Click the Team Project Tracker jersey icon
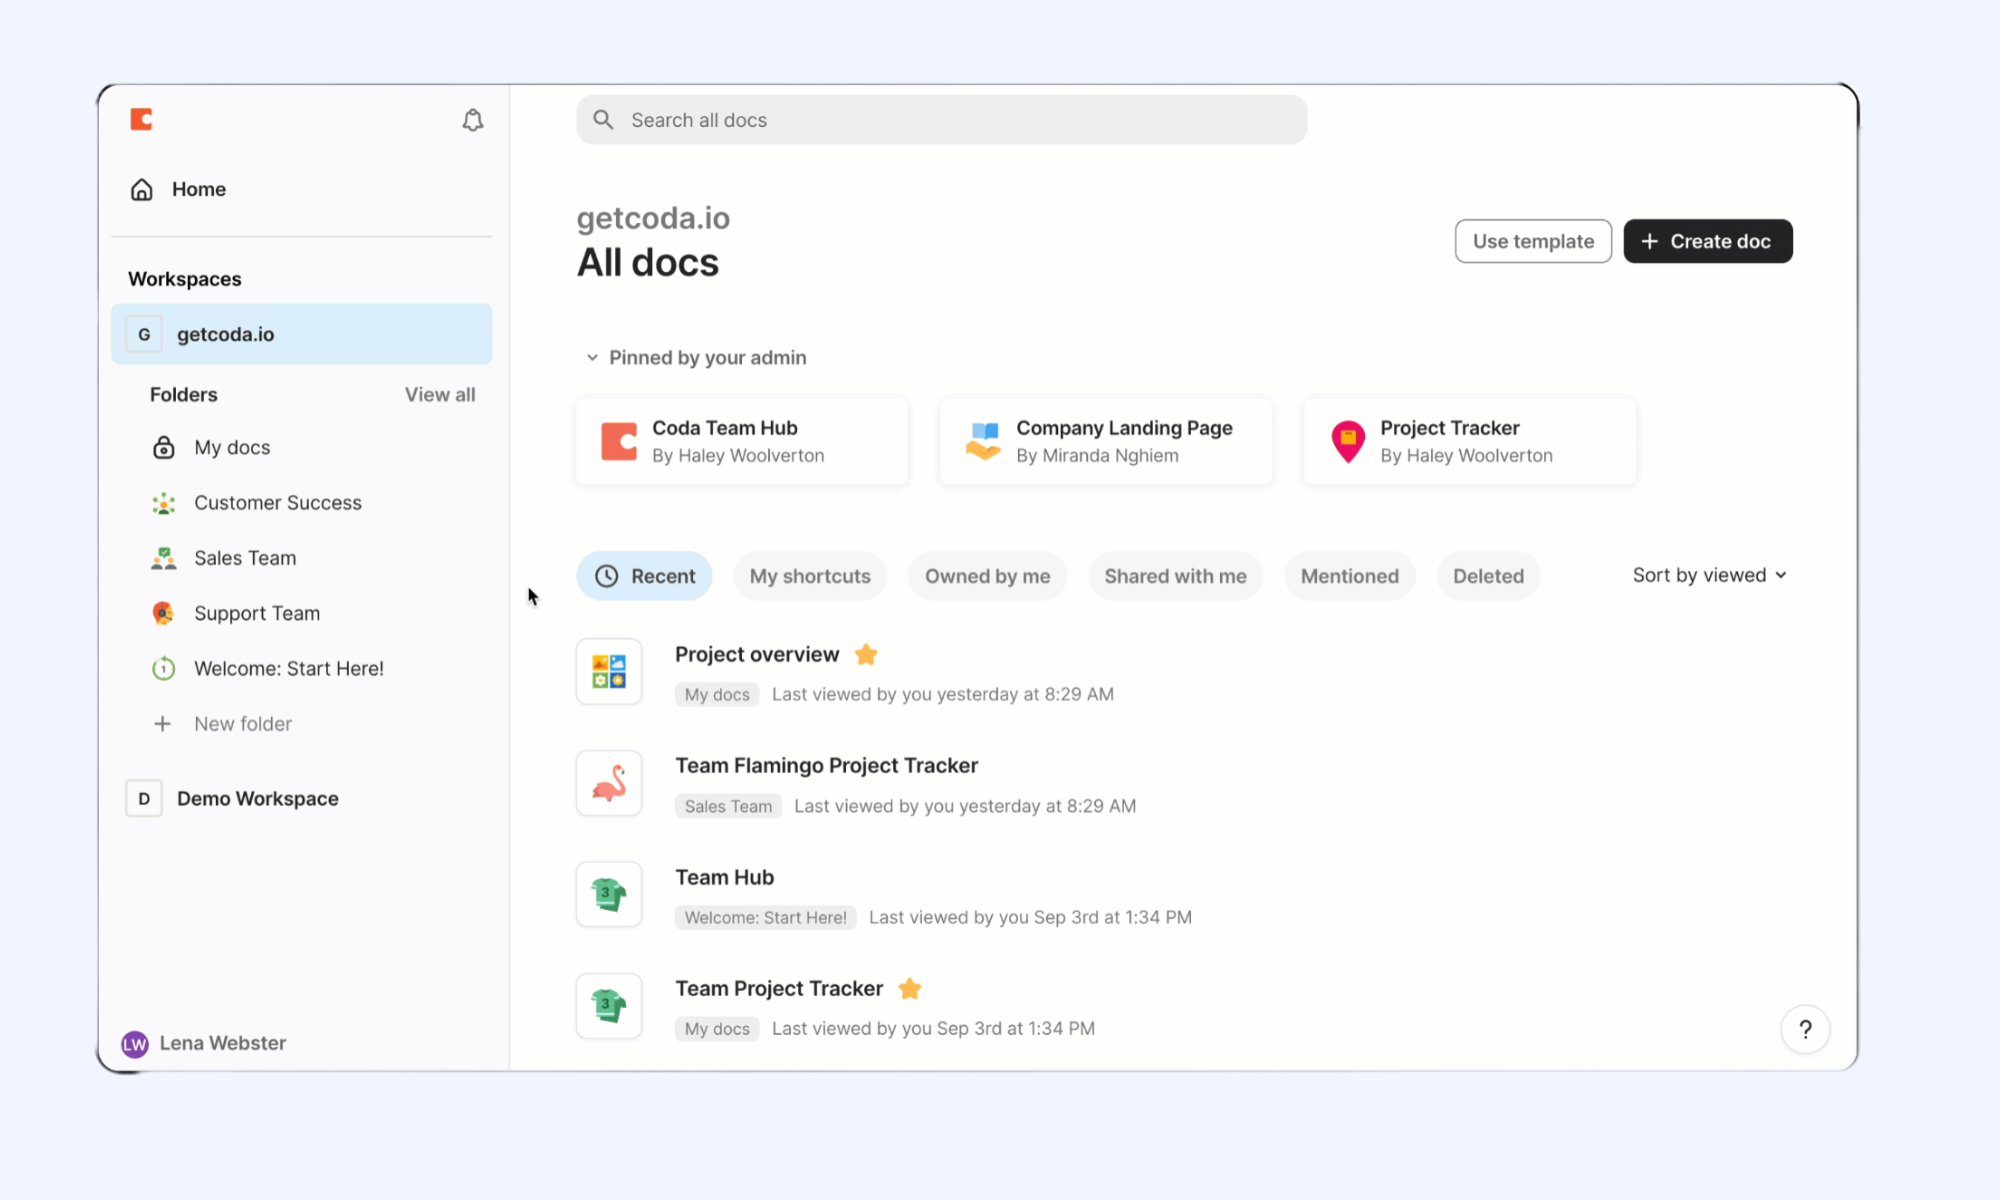 609,1006
